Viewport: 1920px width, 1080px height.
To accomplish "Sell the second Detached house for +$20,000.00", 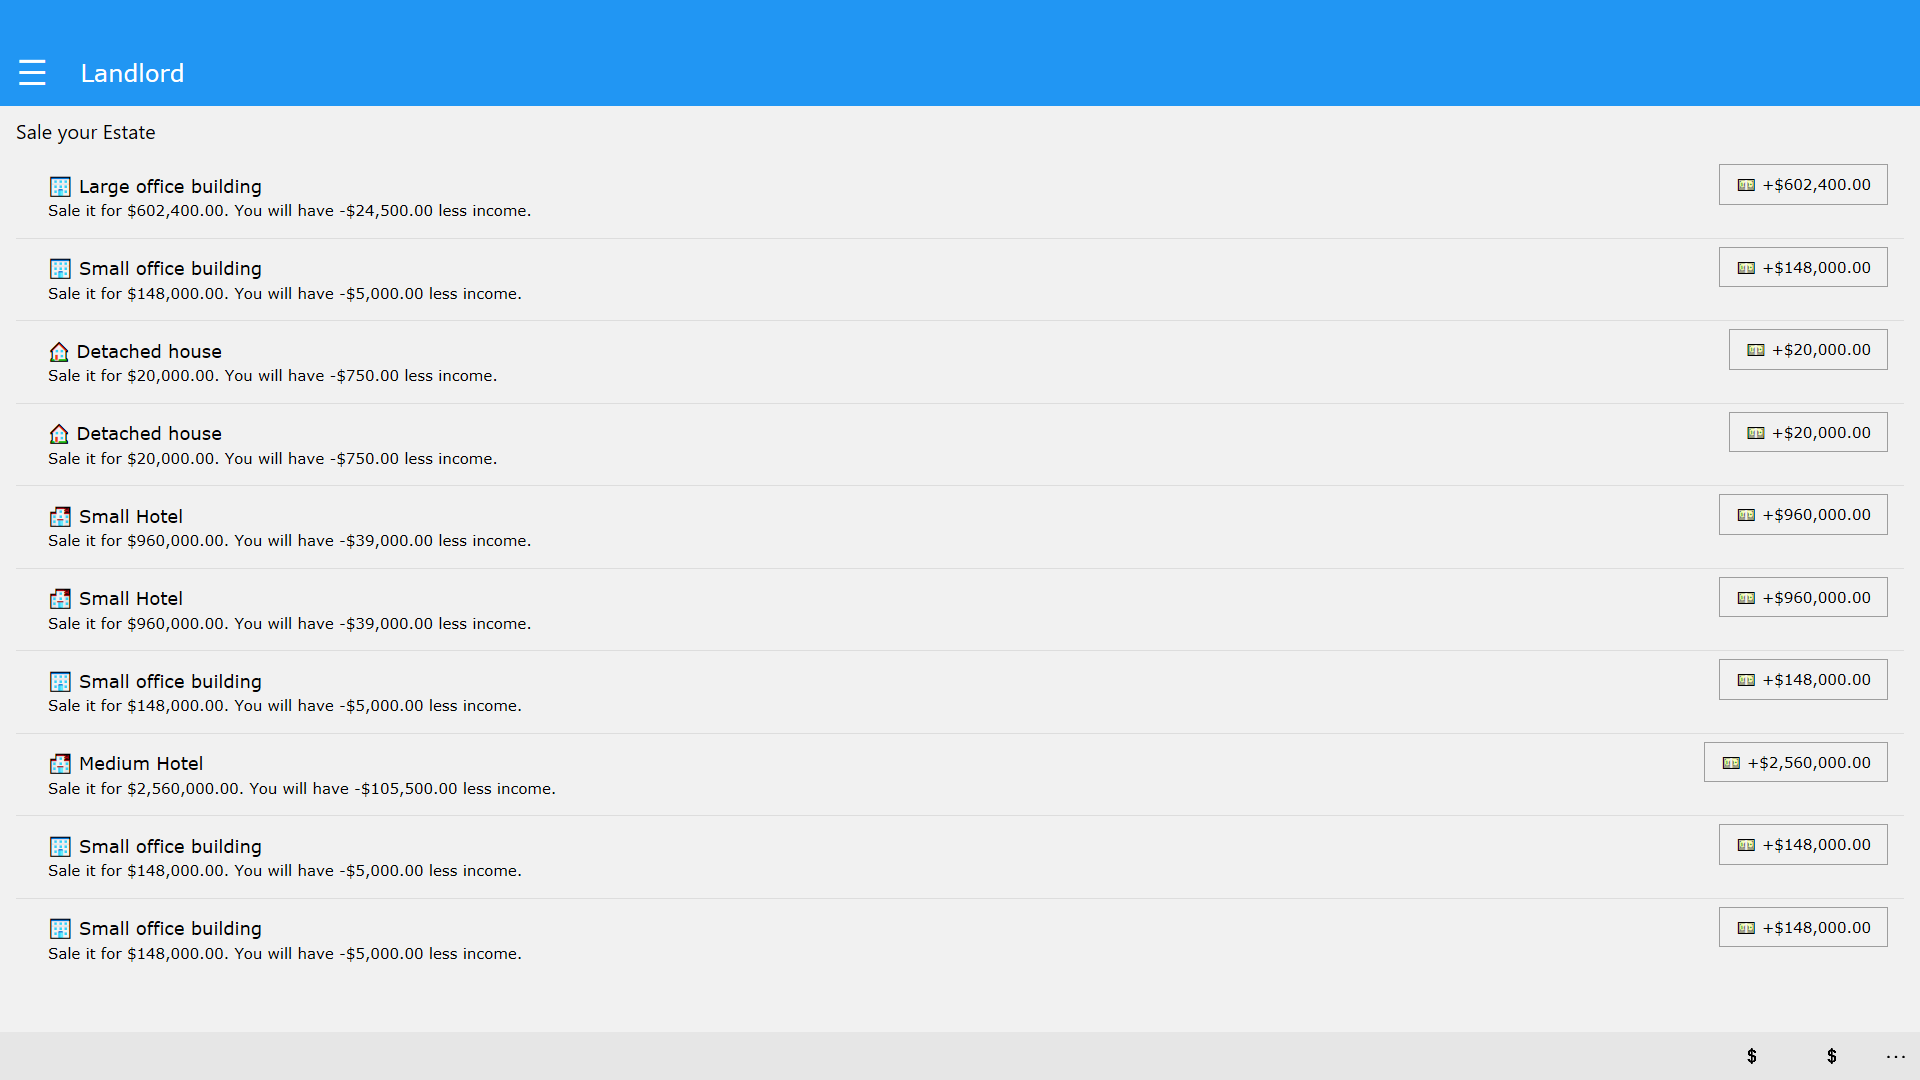I will coord(1807,433).
